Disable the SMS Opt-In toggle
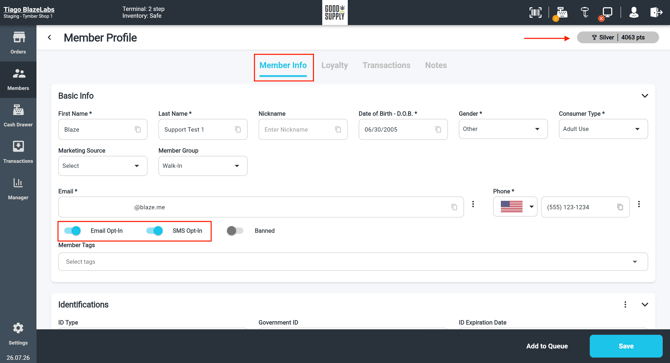Viewport: 670px width, 363px height. pos(155,231)
